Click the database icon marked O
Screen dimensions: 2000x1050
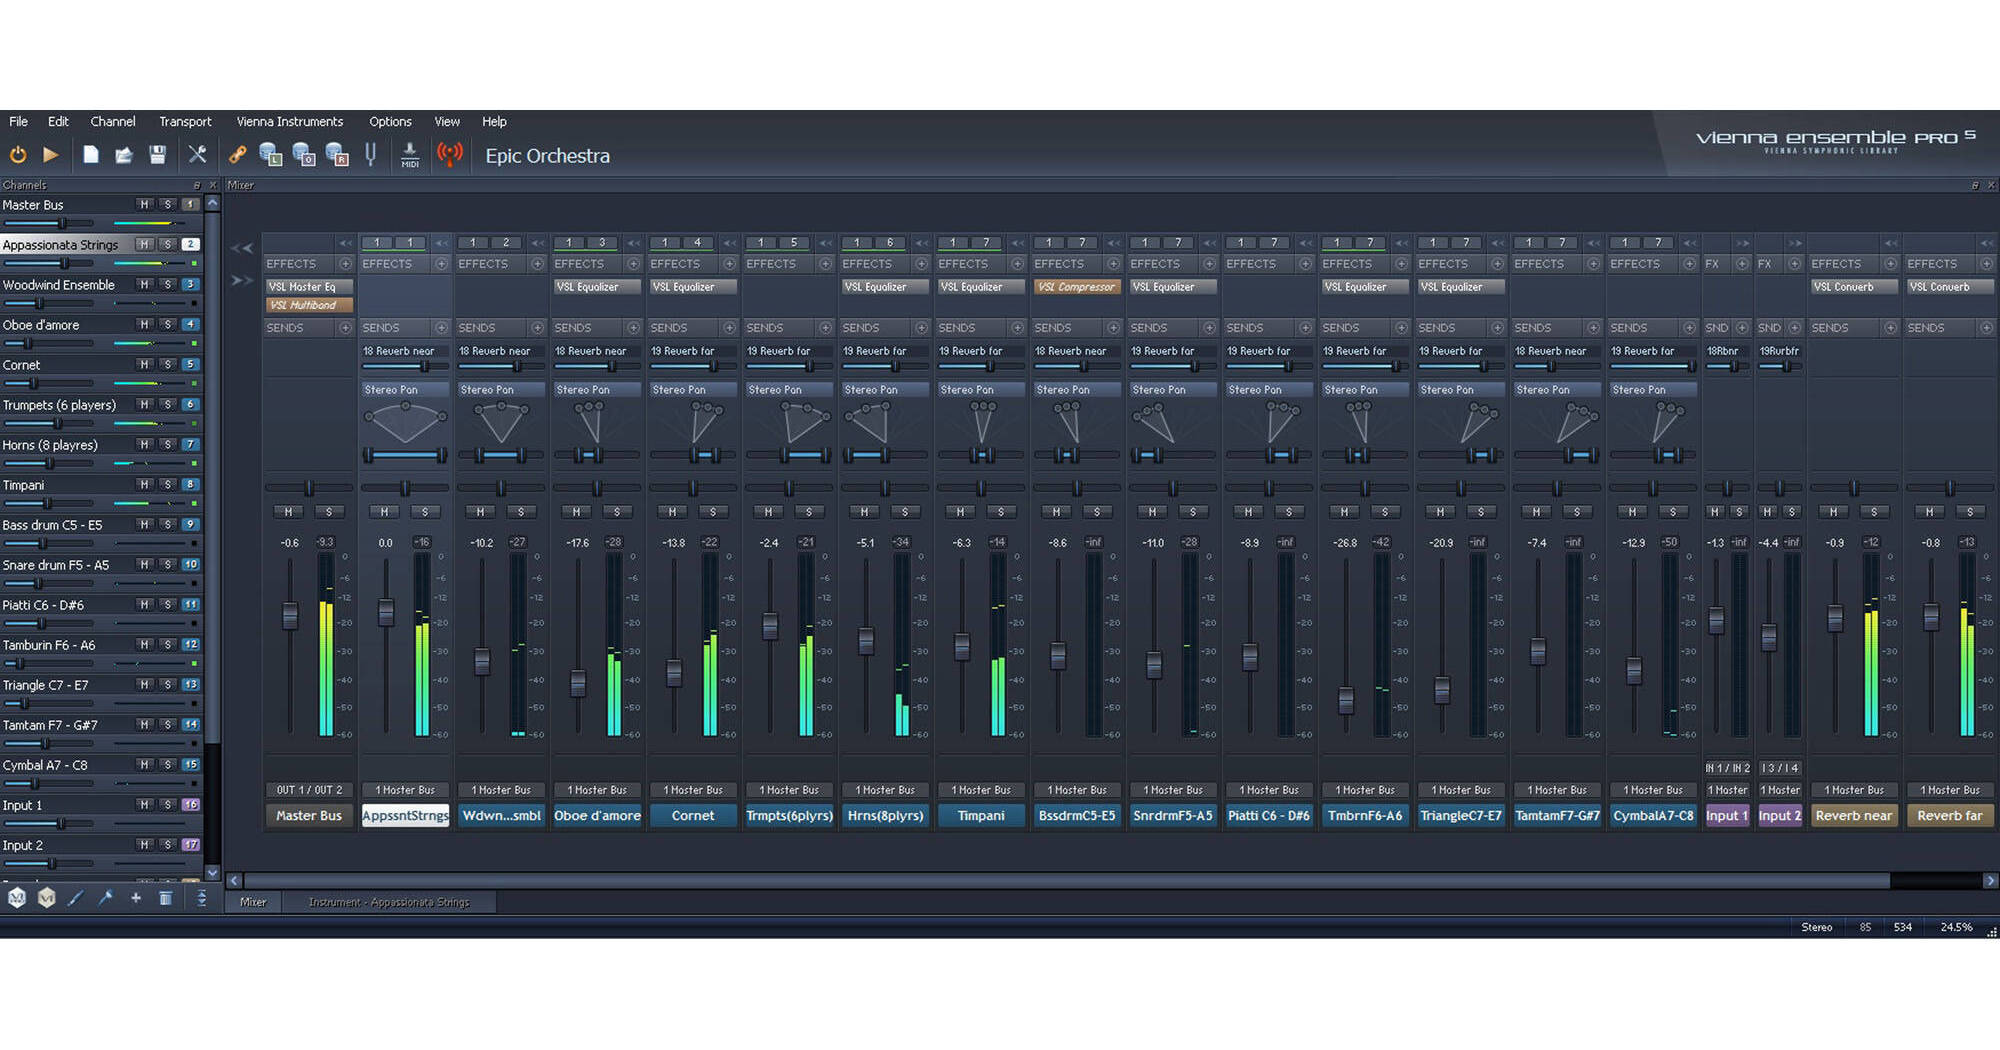click(304, 155)
